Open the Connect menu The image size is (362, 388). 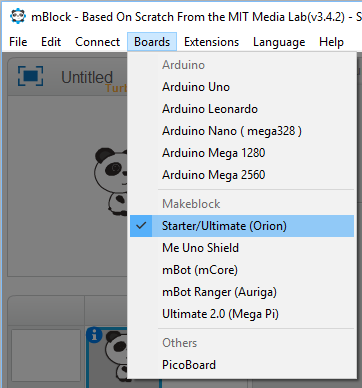click(97, 42)
